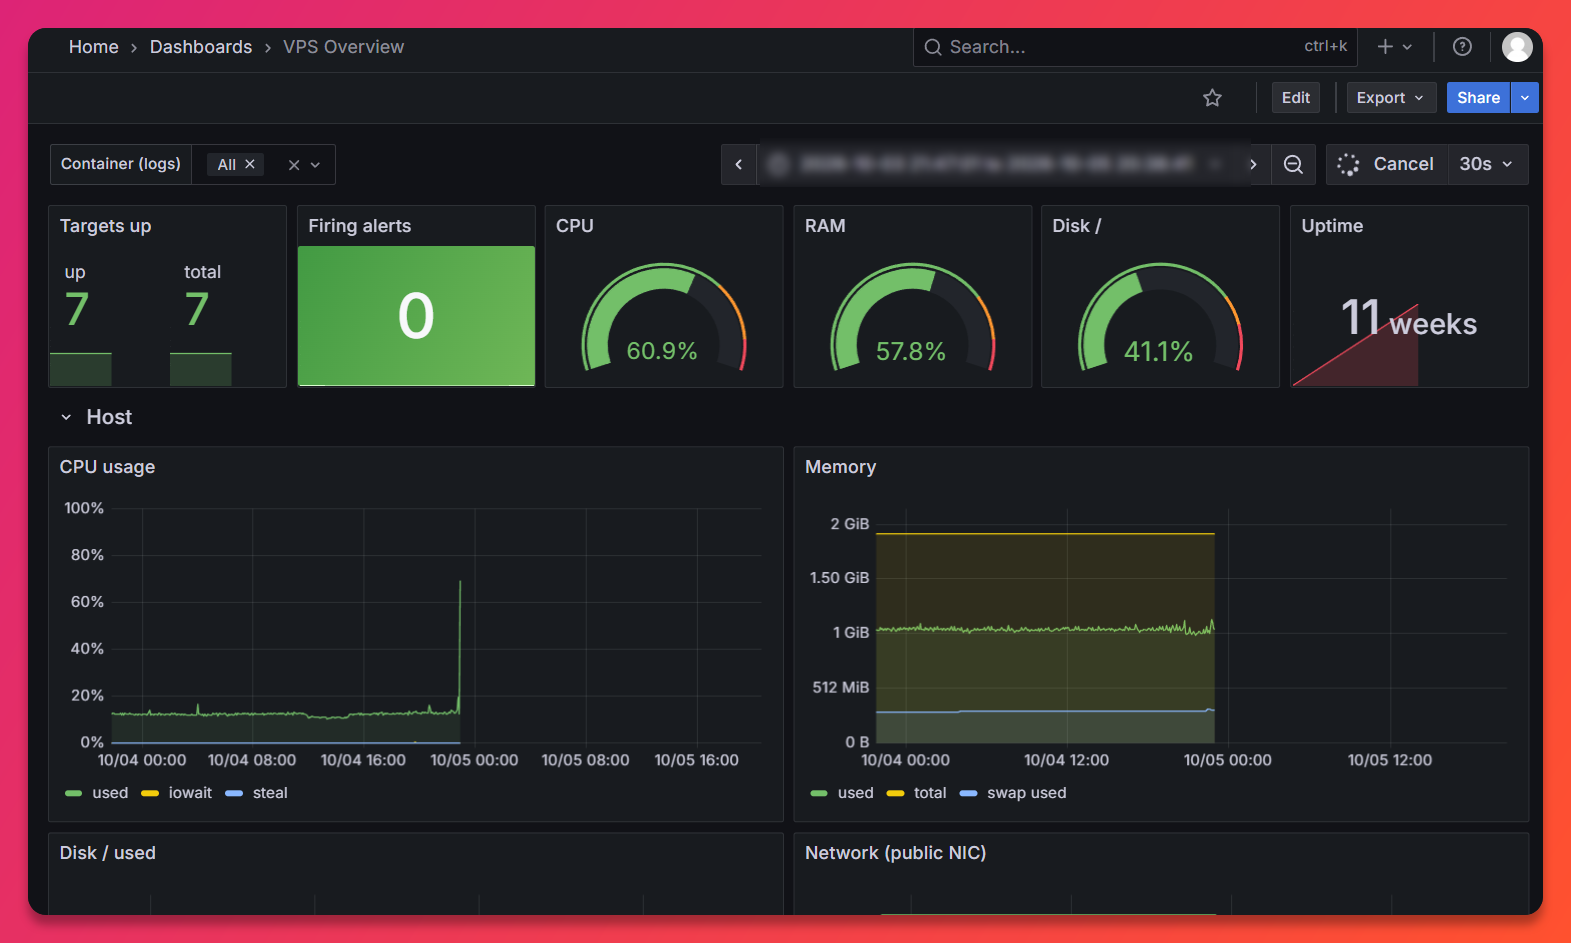
Task: Shift time range forward
Action: click(1253, 164)
